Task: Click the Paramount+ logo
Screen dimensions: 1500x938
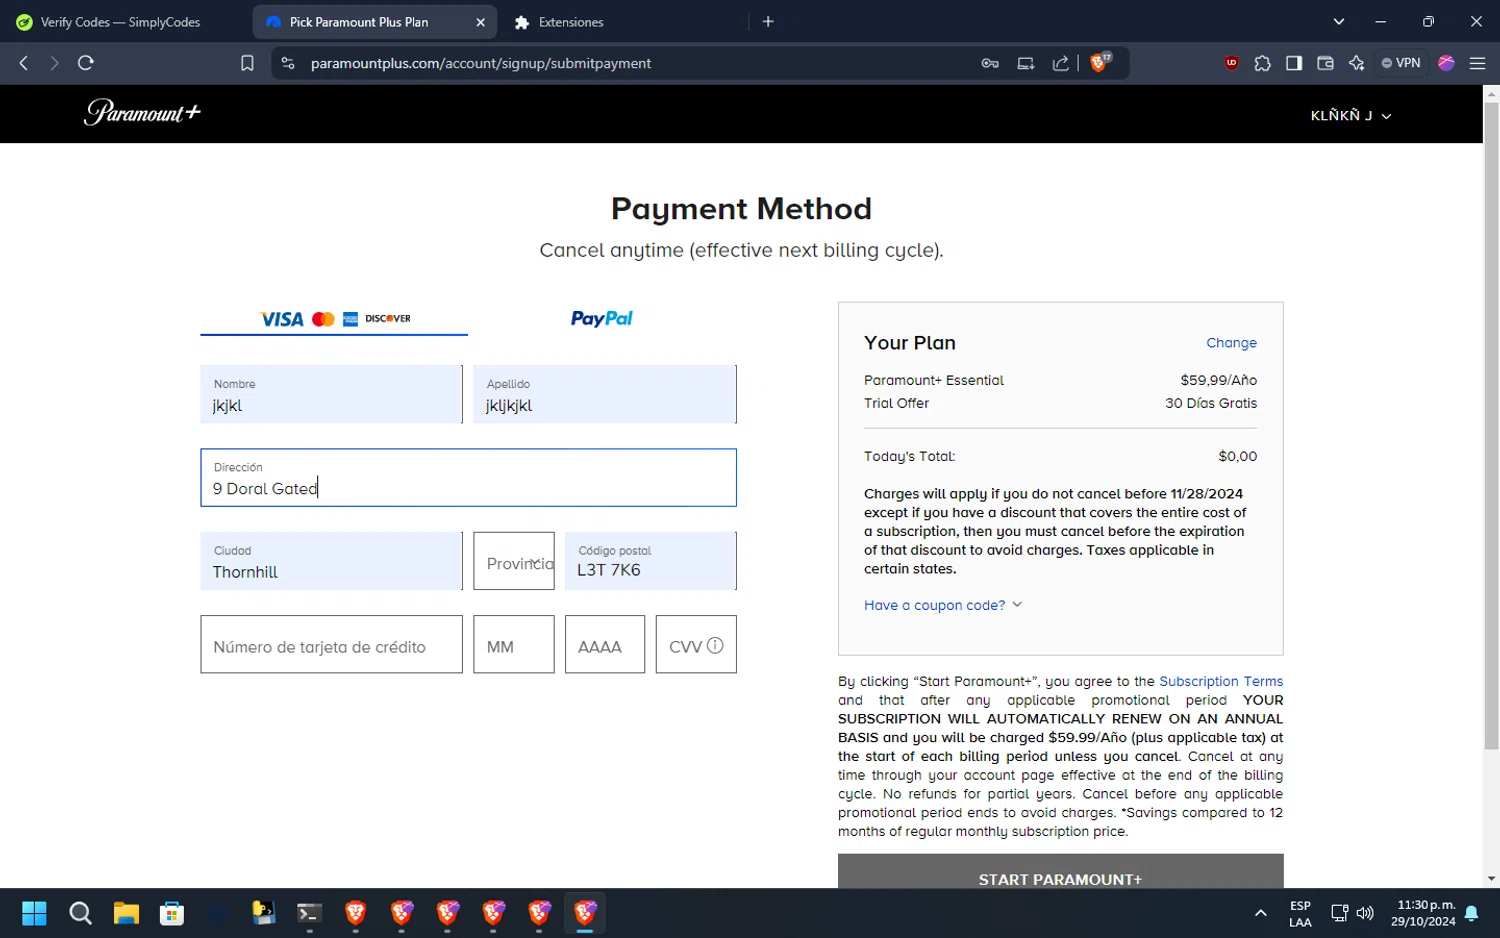Action: [142, 112]
